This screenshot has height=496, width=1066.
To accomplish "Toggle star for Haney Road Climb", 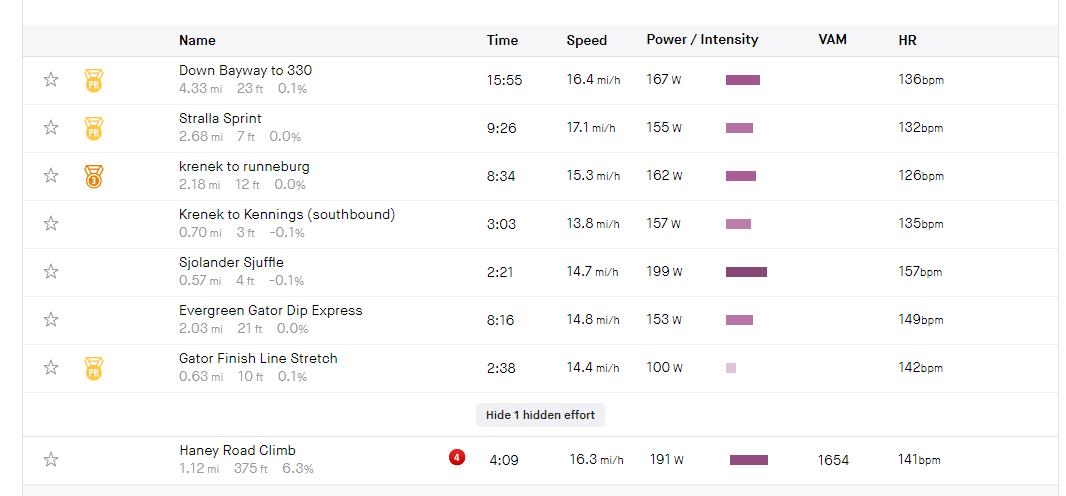I will [x=51, y=460].
